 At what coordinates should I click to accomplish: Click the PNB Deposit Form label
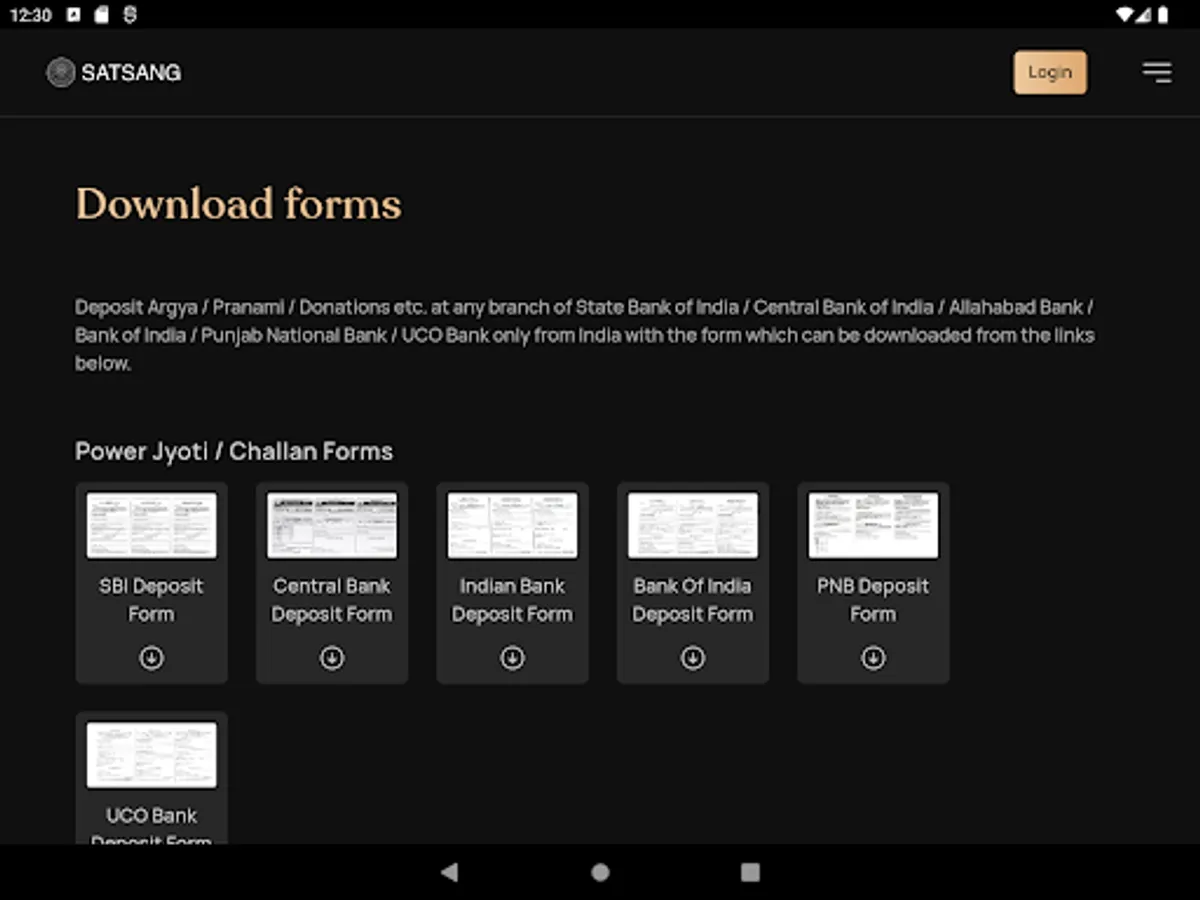point(873,600)
